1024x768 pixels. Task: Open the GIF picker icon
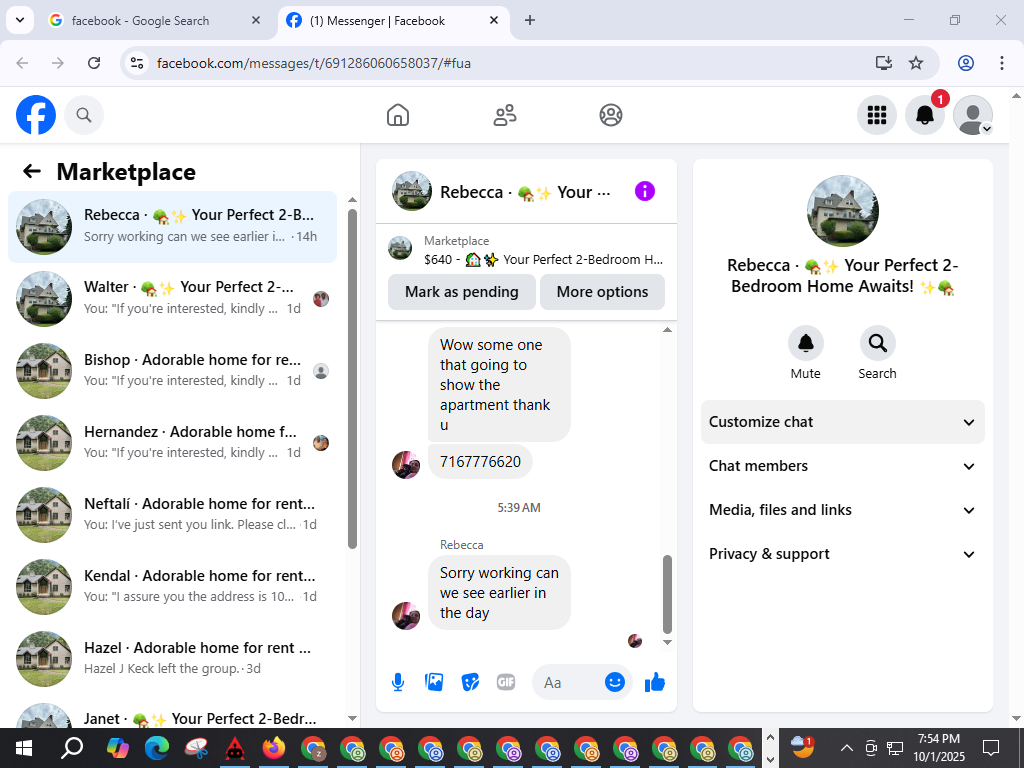click(506, 682)
